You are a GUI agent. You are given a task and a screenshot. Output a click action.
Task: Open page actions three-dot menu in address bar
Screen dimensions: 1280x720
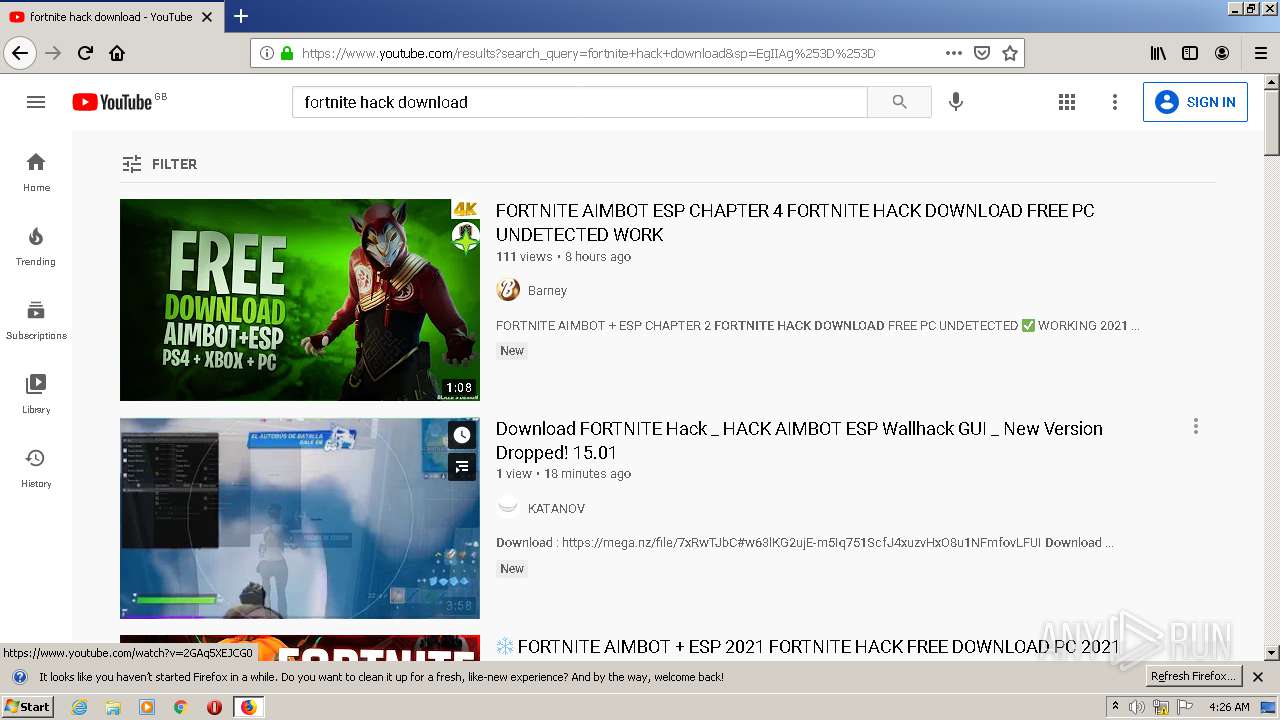[954, 53]
